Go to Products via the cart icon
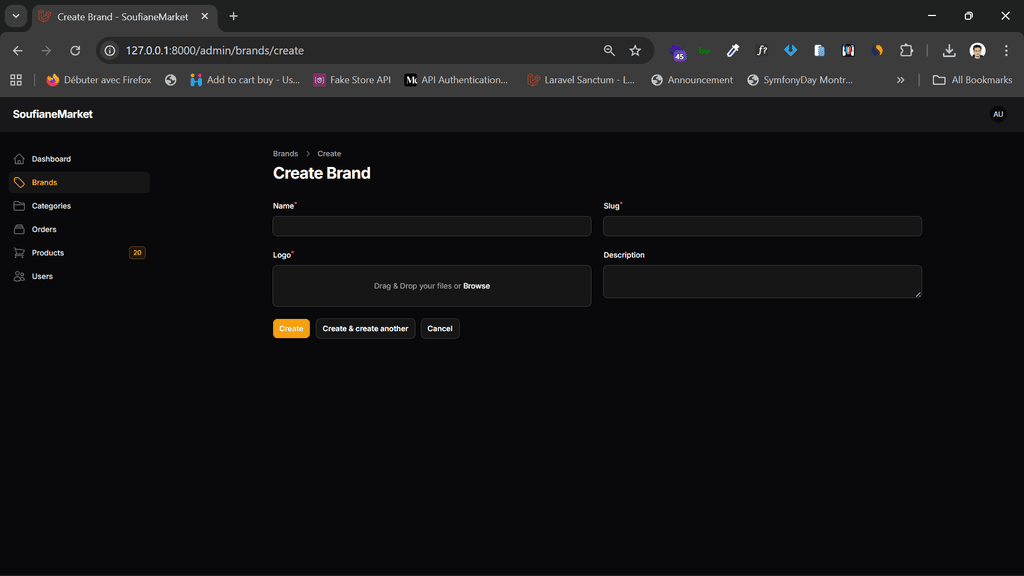 pos(19,253)
